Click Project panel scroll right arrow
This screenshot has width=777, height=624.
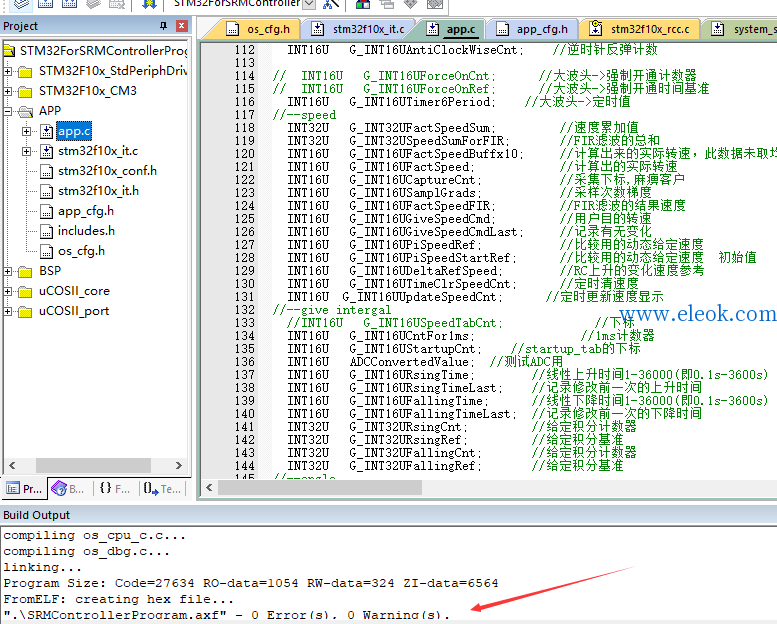pos(179,465)
